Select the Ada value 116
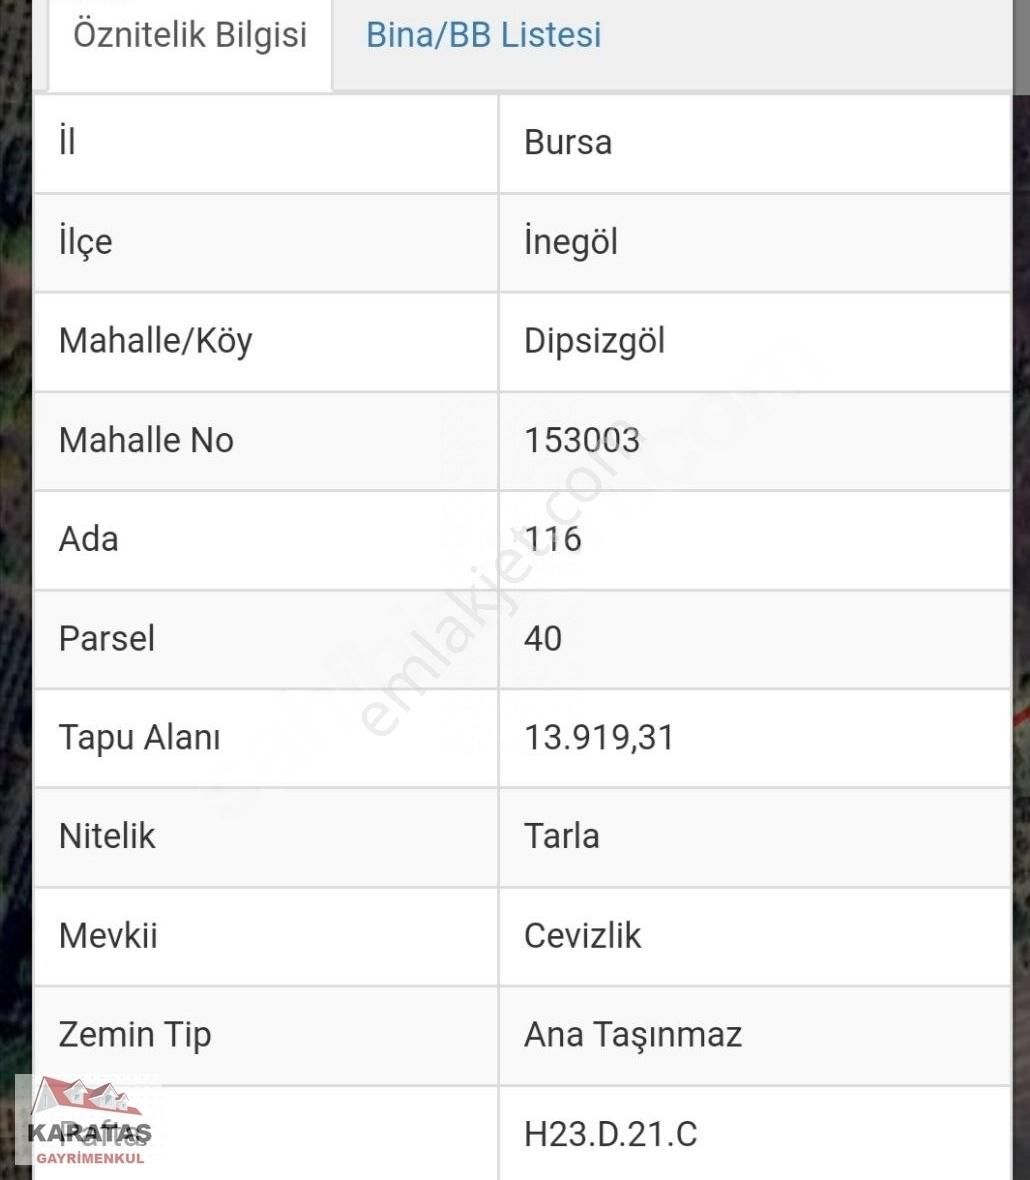 pos(552,539)
